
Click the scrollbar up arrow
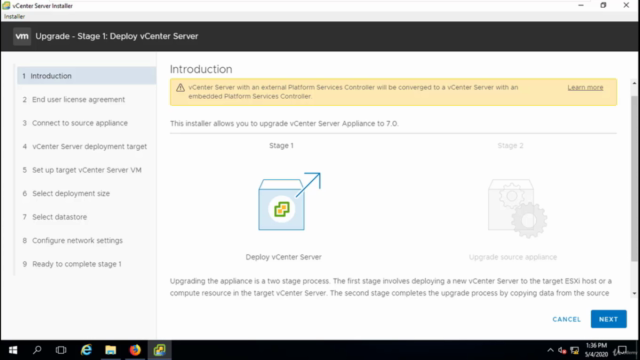(x=634, y=83)
